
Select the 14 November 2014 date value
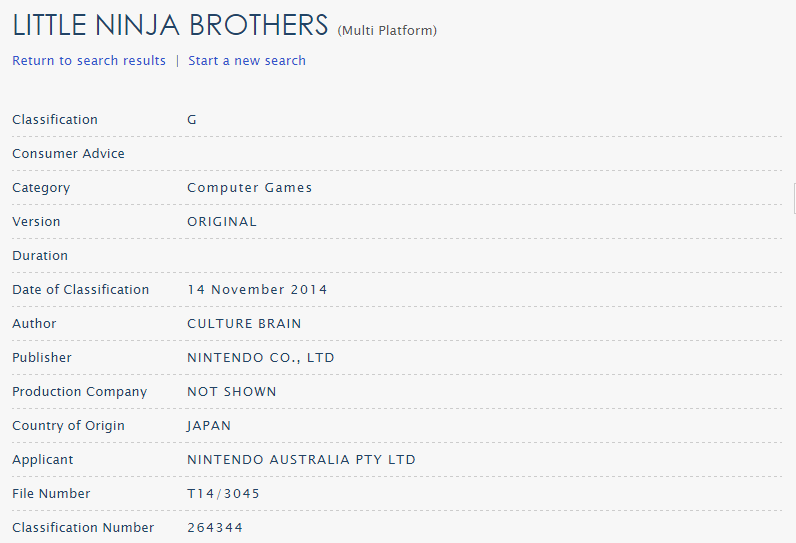[x=257, y=290]
